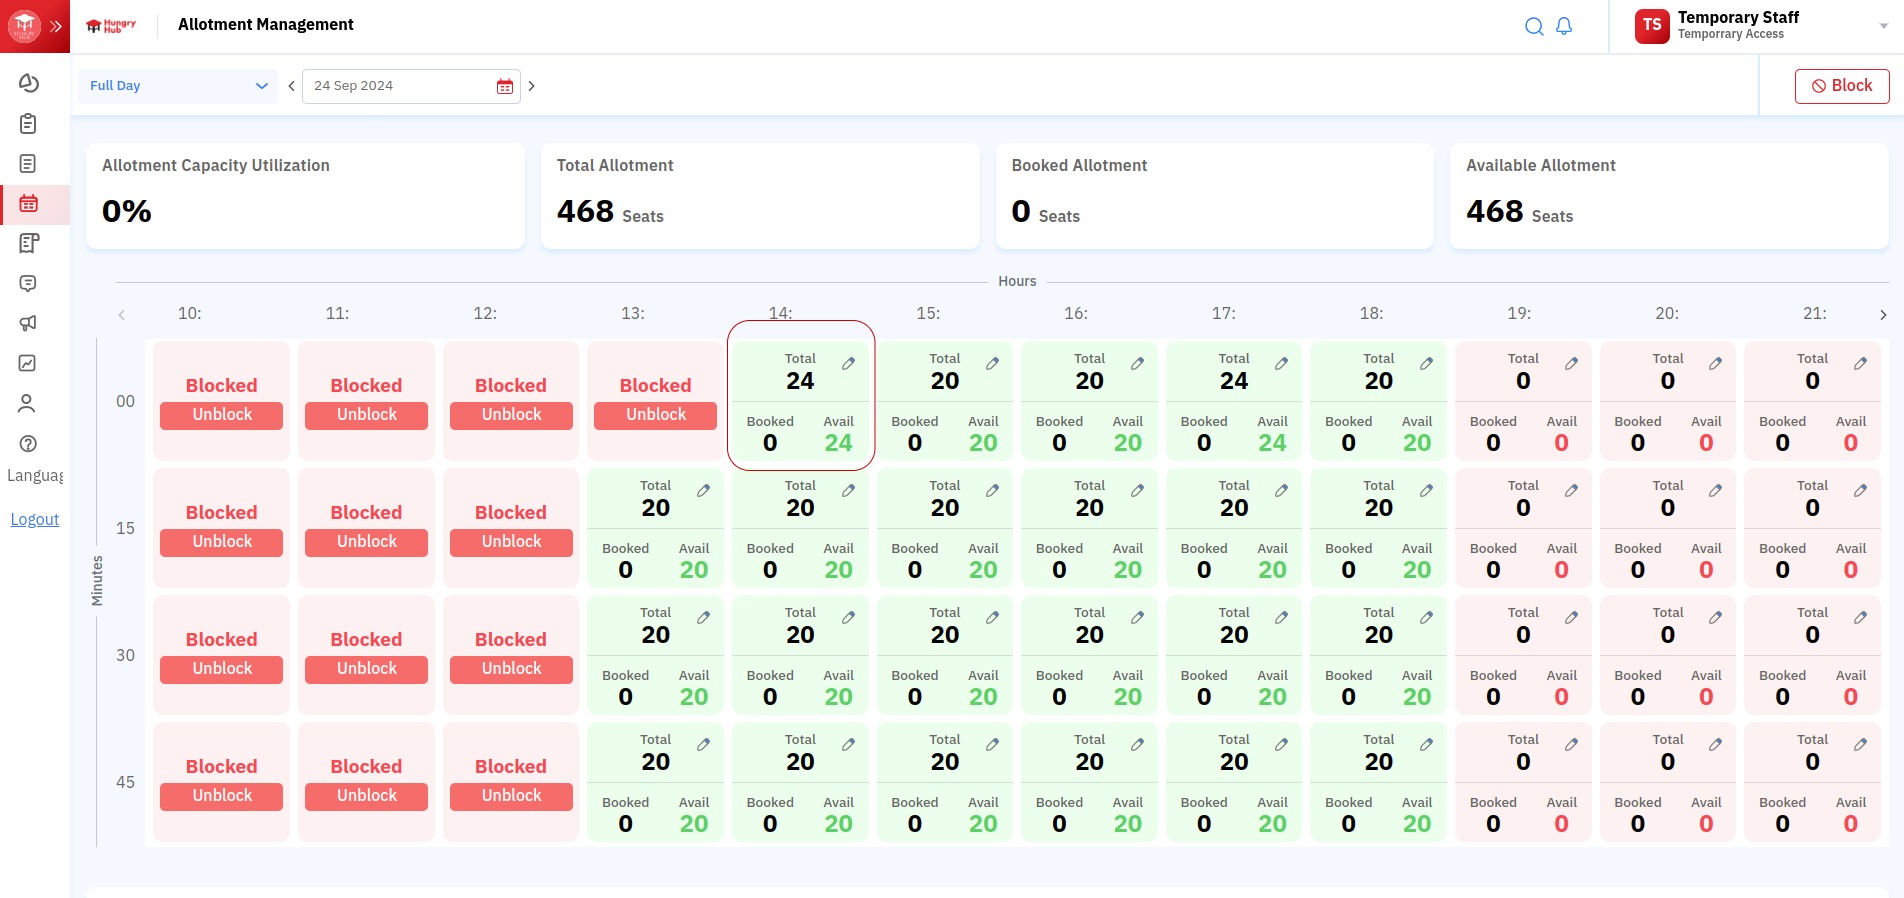This screenshot has height=898, width=1904.
Task: Open the notifications bell
Action: coord(1564,27)
